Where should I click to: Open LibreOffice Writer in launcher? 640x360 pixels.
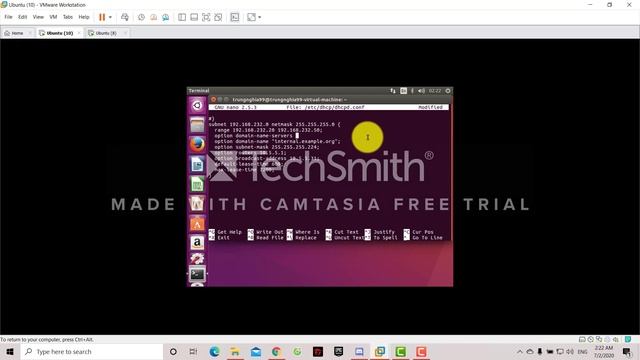point(197,164)
